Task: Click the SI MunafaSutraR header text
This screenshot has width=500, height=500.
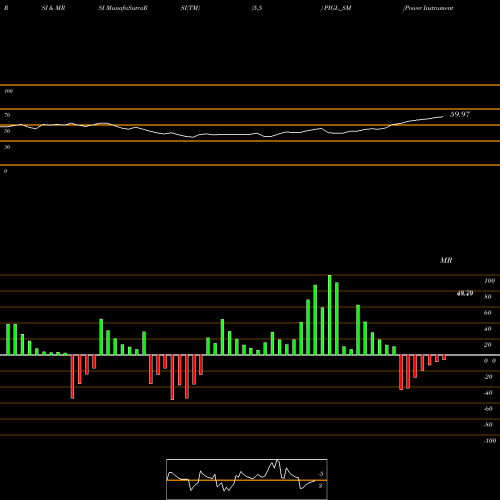Action: [x=123, y=8]
